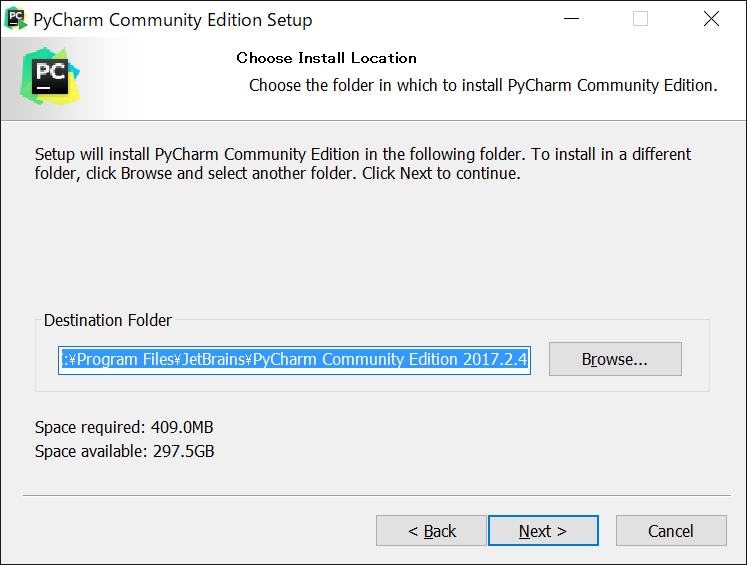Go back with the Back button
The height and width of the screenshot is (565, 747).
431,530
